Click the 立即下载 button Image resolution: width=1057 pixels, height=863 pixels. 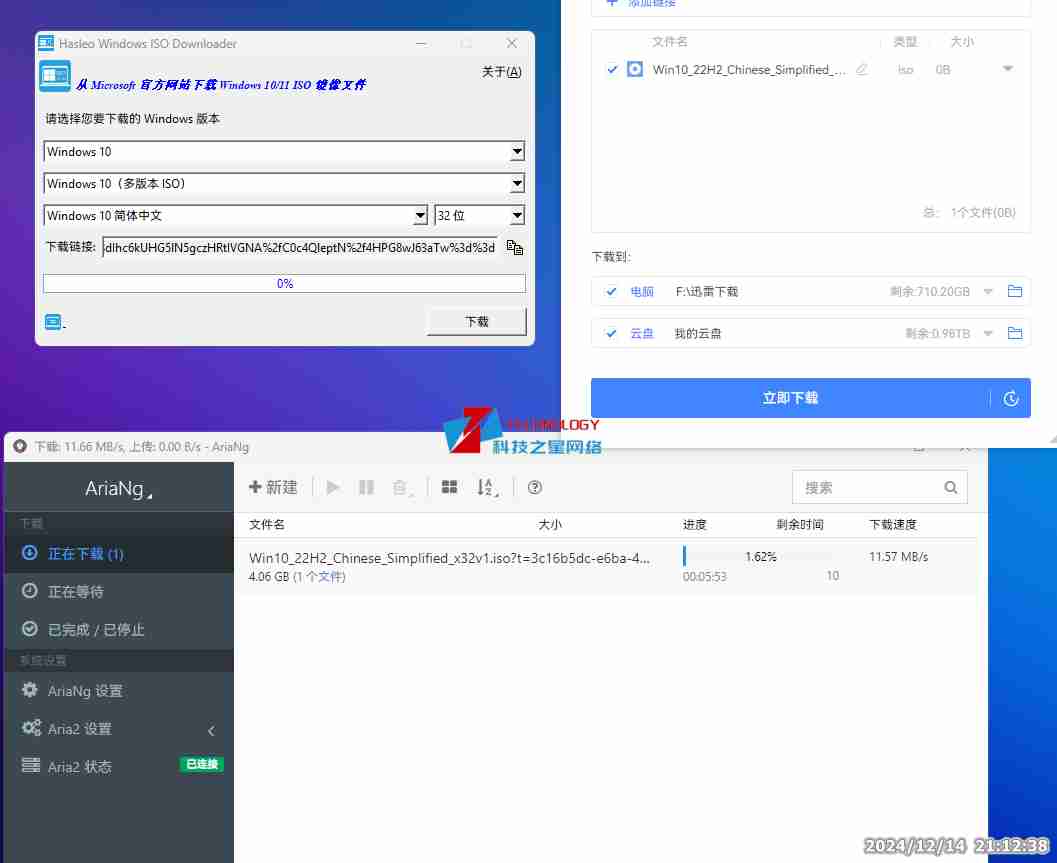tap(790, 397)
